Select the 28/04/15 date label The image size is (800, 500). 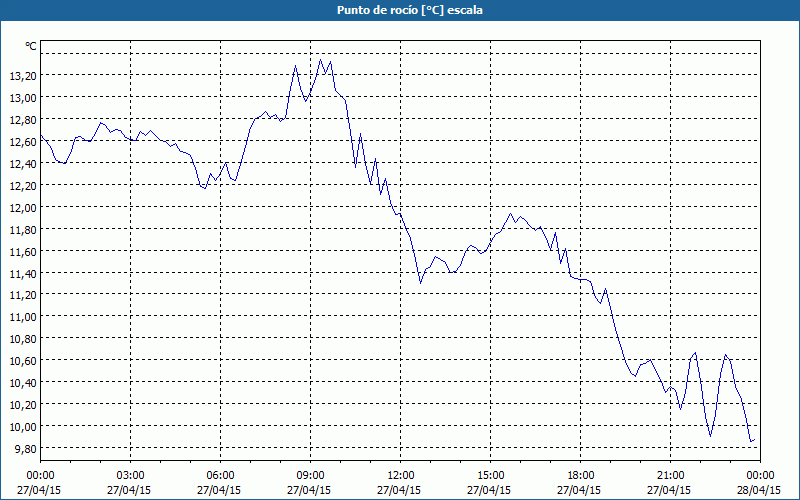[x=760, y=490]
